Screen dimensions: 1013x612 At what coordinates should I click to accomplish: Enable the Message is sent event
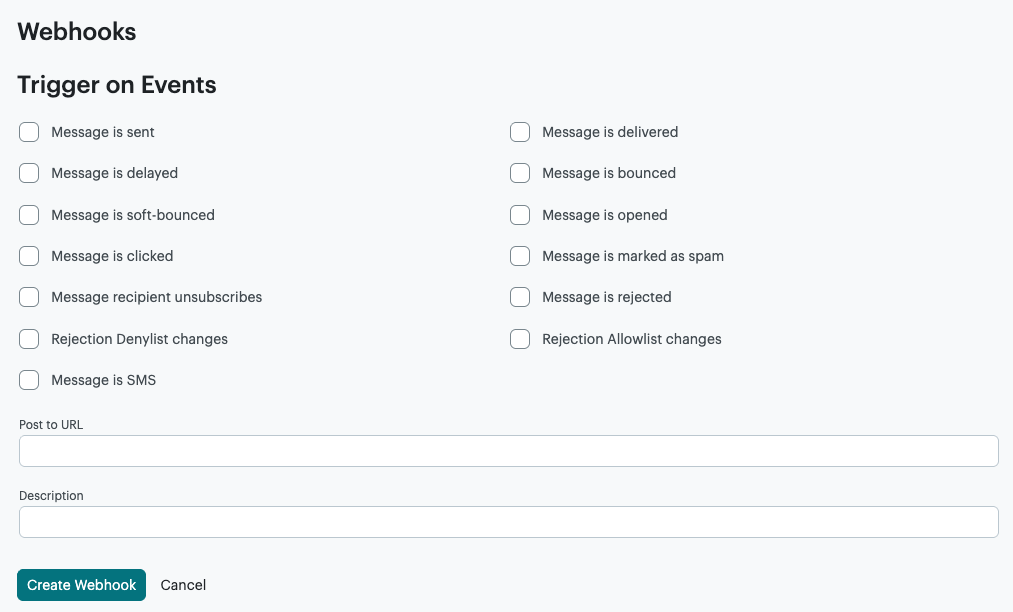pos(29,131)
